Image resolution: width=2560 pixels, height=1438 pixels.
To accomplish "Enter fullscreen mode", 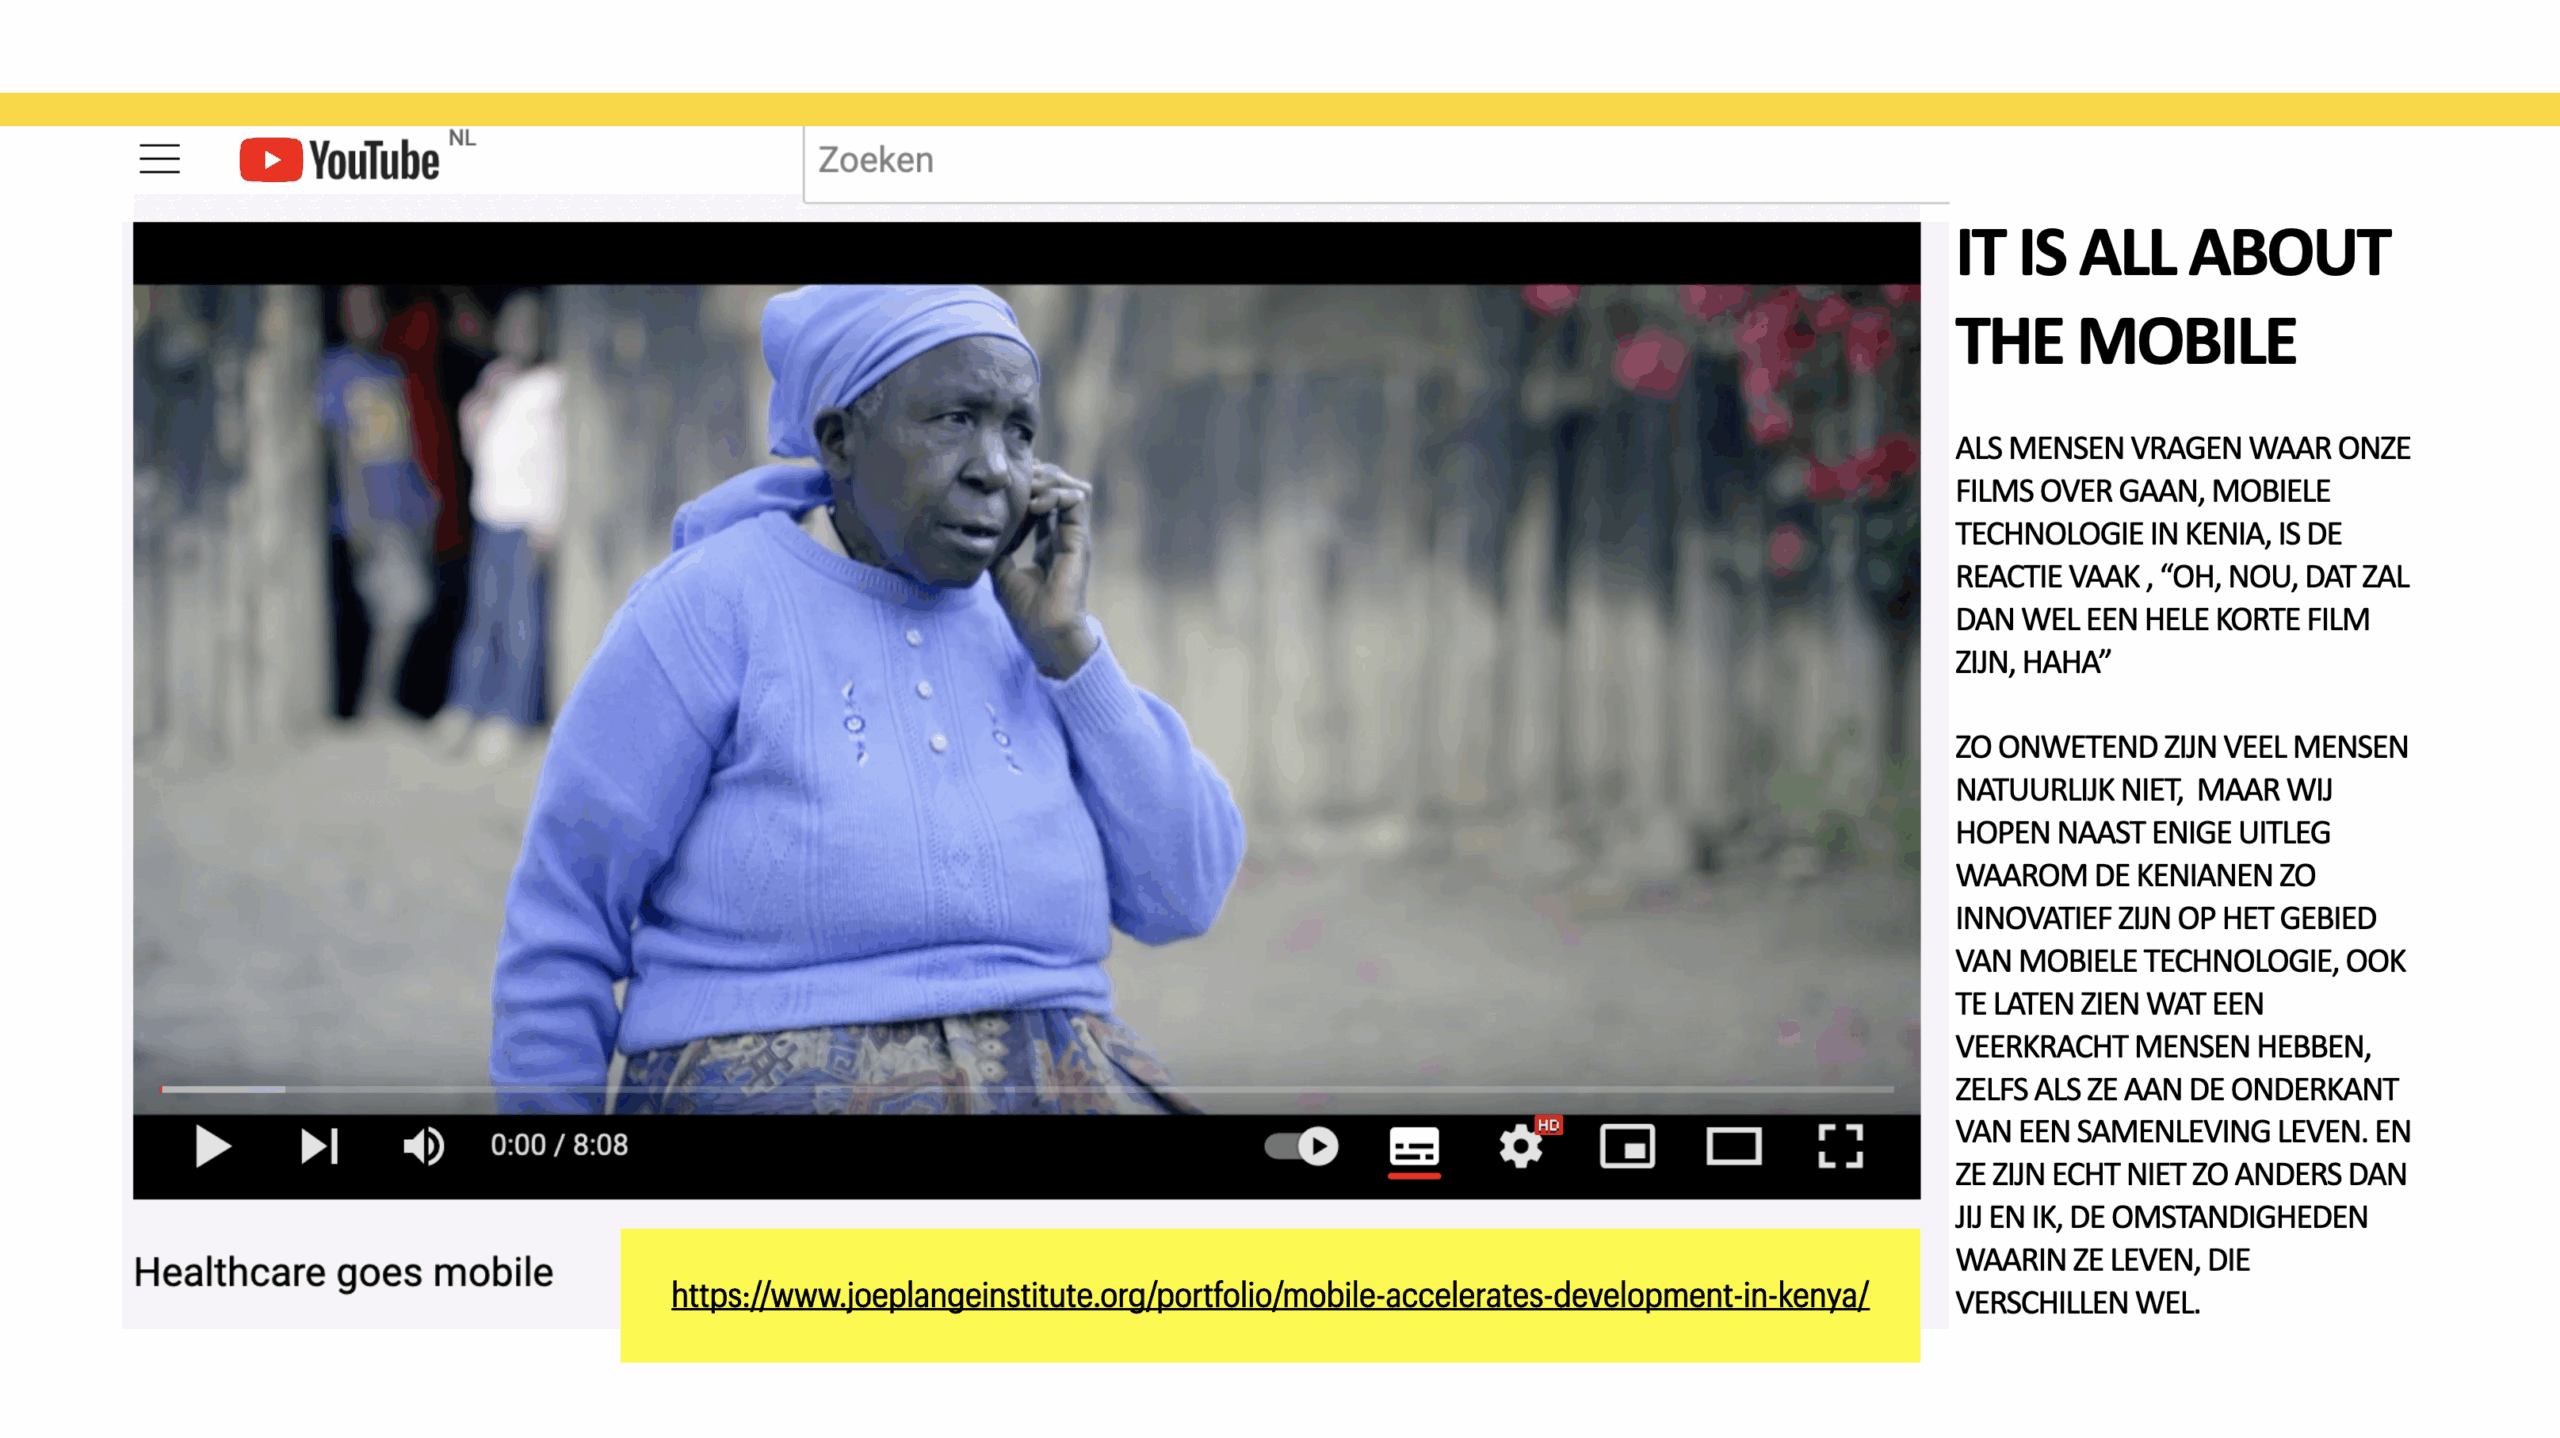I will 1840,1146.
